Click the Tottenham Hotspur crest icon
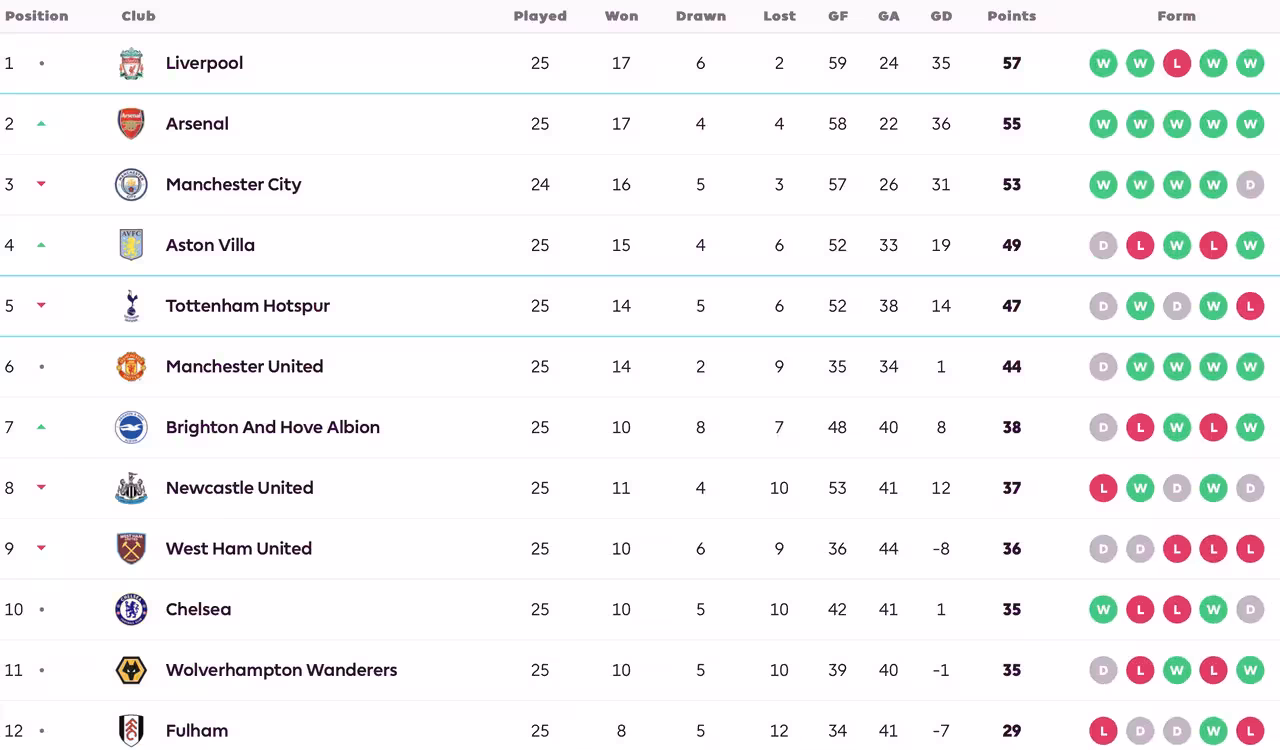Screen dimensions: 1280x750 131,306
